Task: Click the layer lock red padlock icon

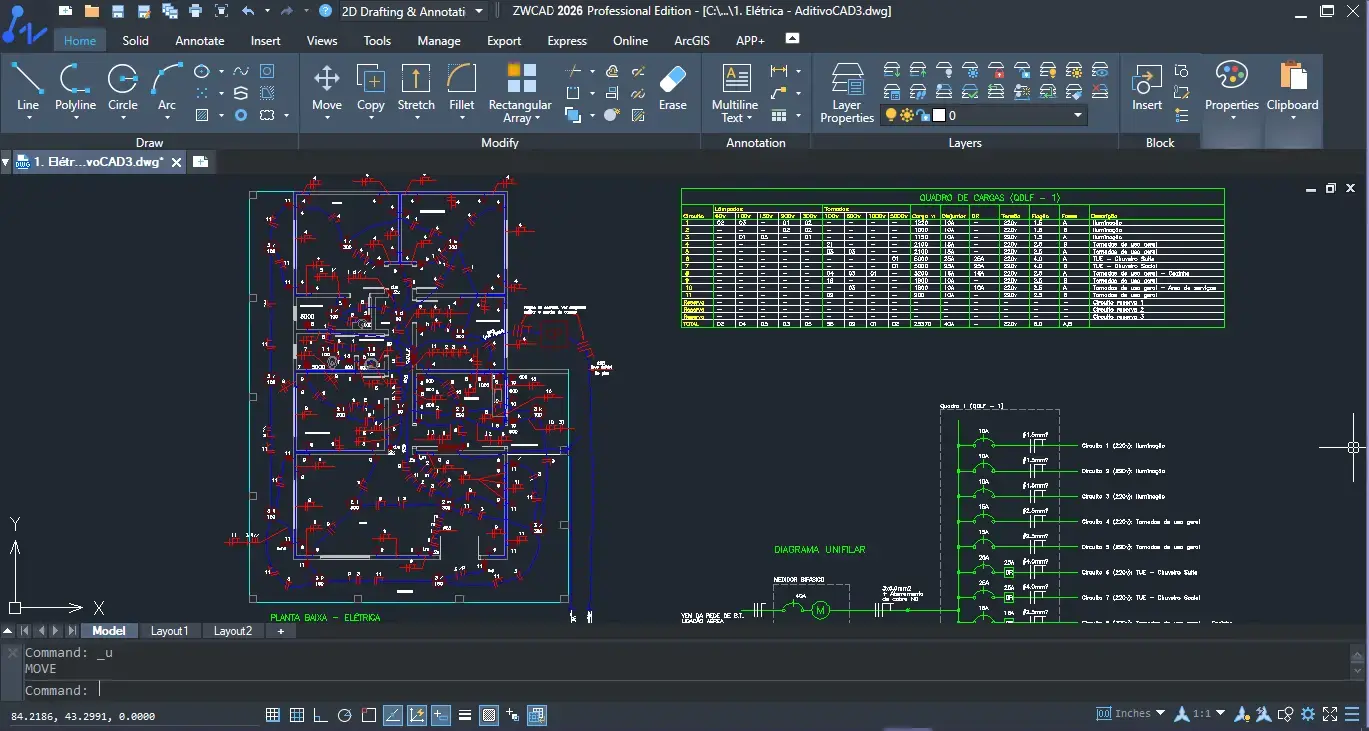Action: point(996,71)
